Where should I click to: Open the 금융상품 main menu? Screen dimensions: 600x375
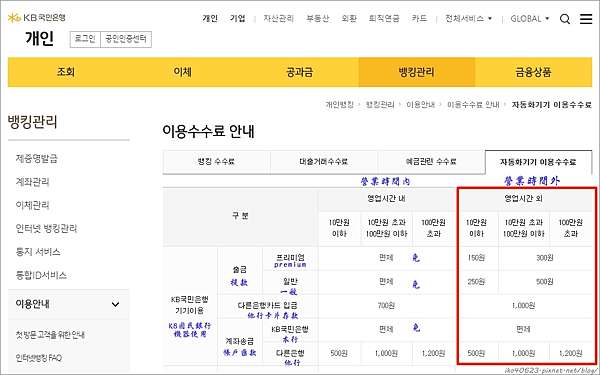coord(533,72)
